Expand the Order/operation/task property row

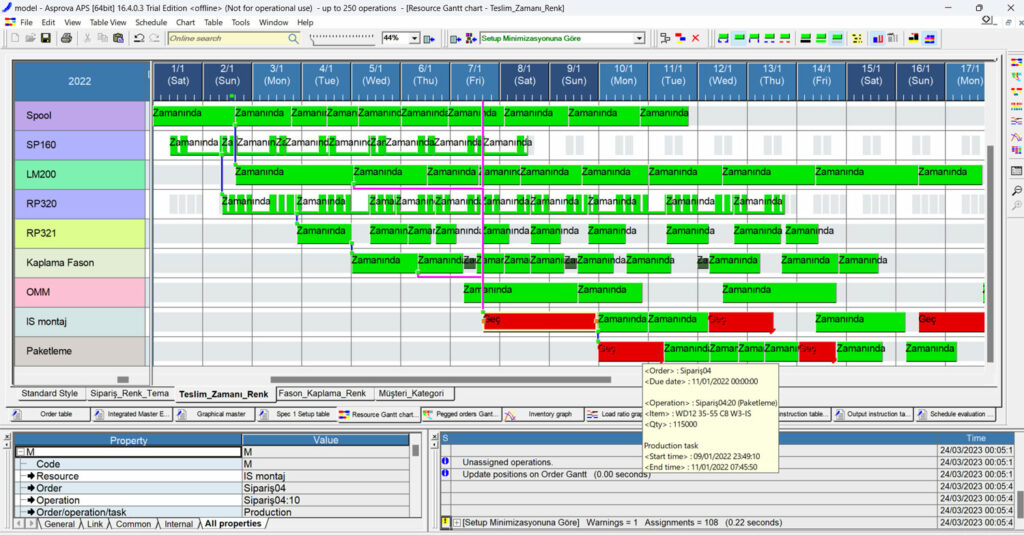(x=31, y=512)
